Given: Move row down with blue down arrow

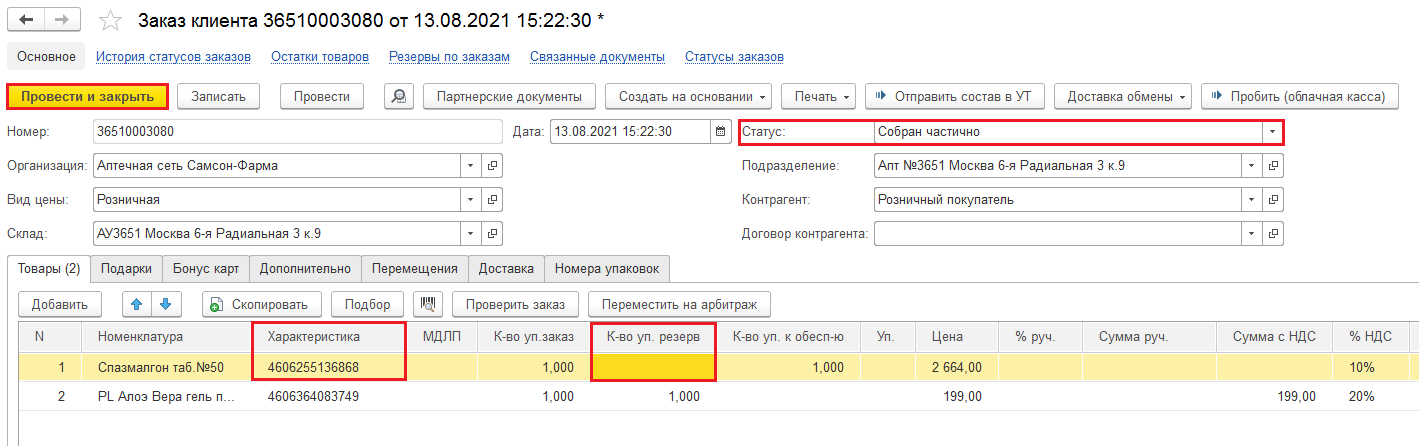Looking at the screenshot, I should coord(165,303).
